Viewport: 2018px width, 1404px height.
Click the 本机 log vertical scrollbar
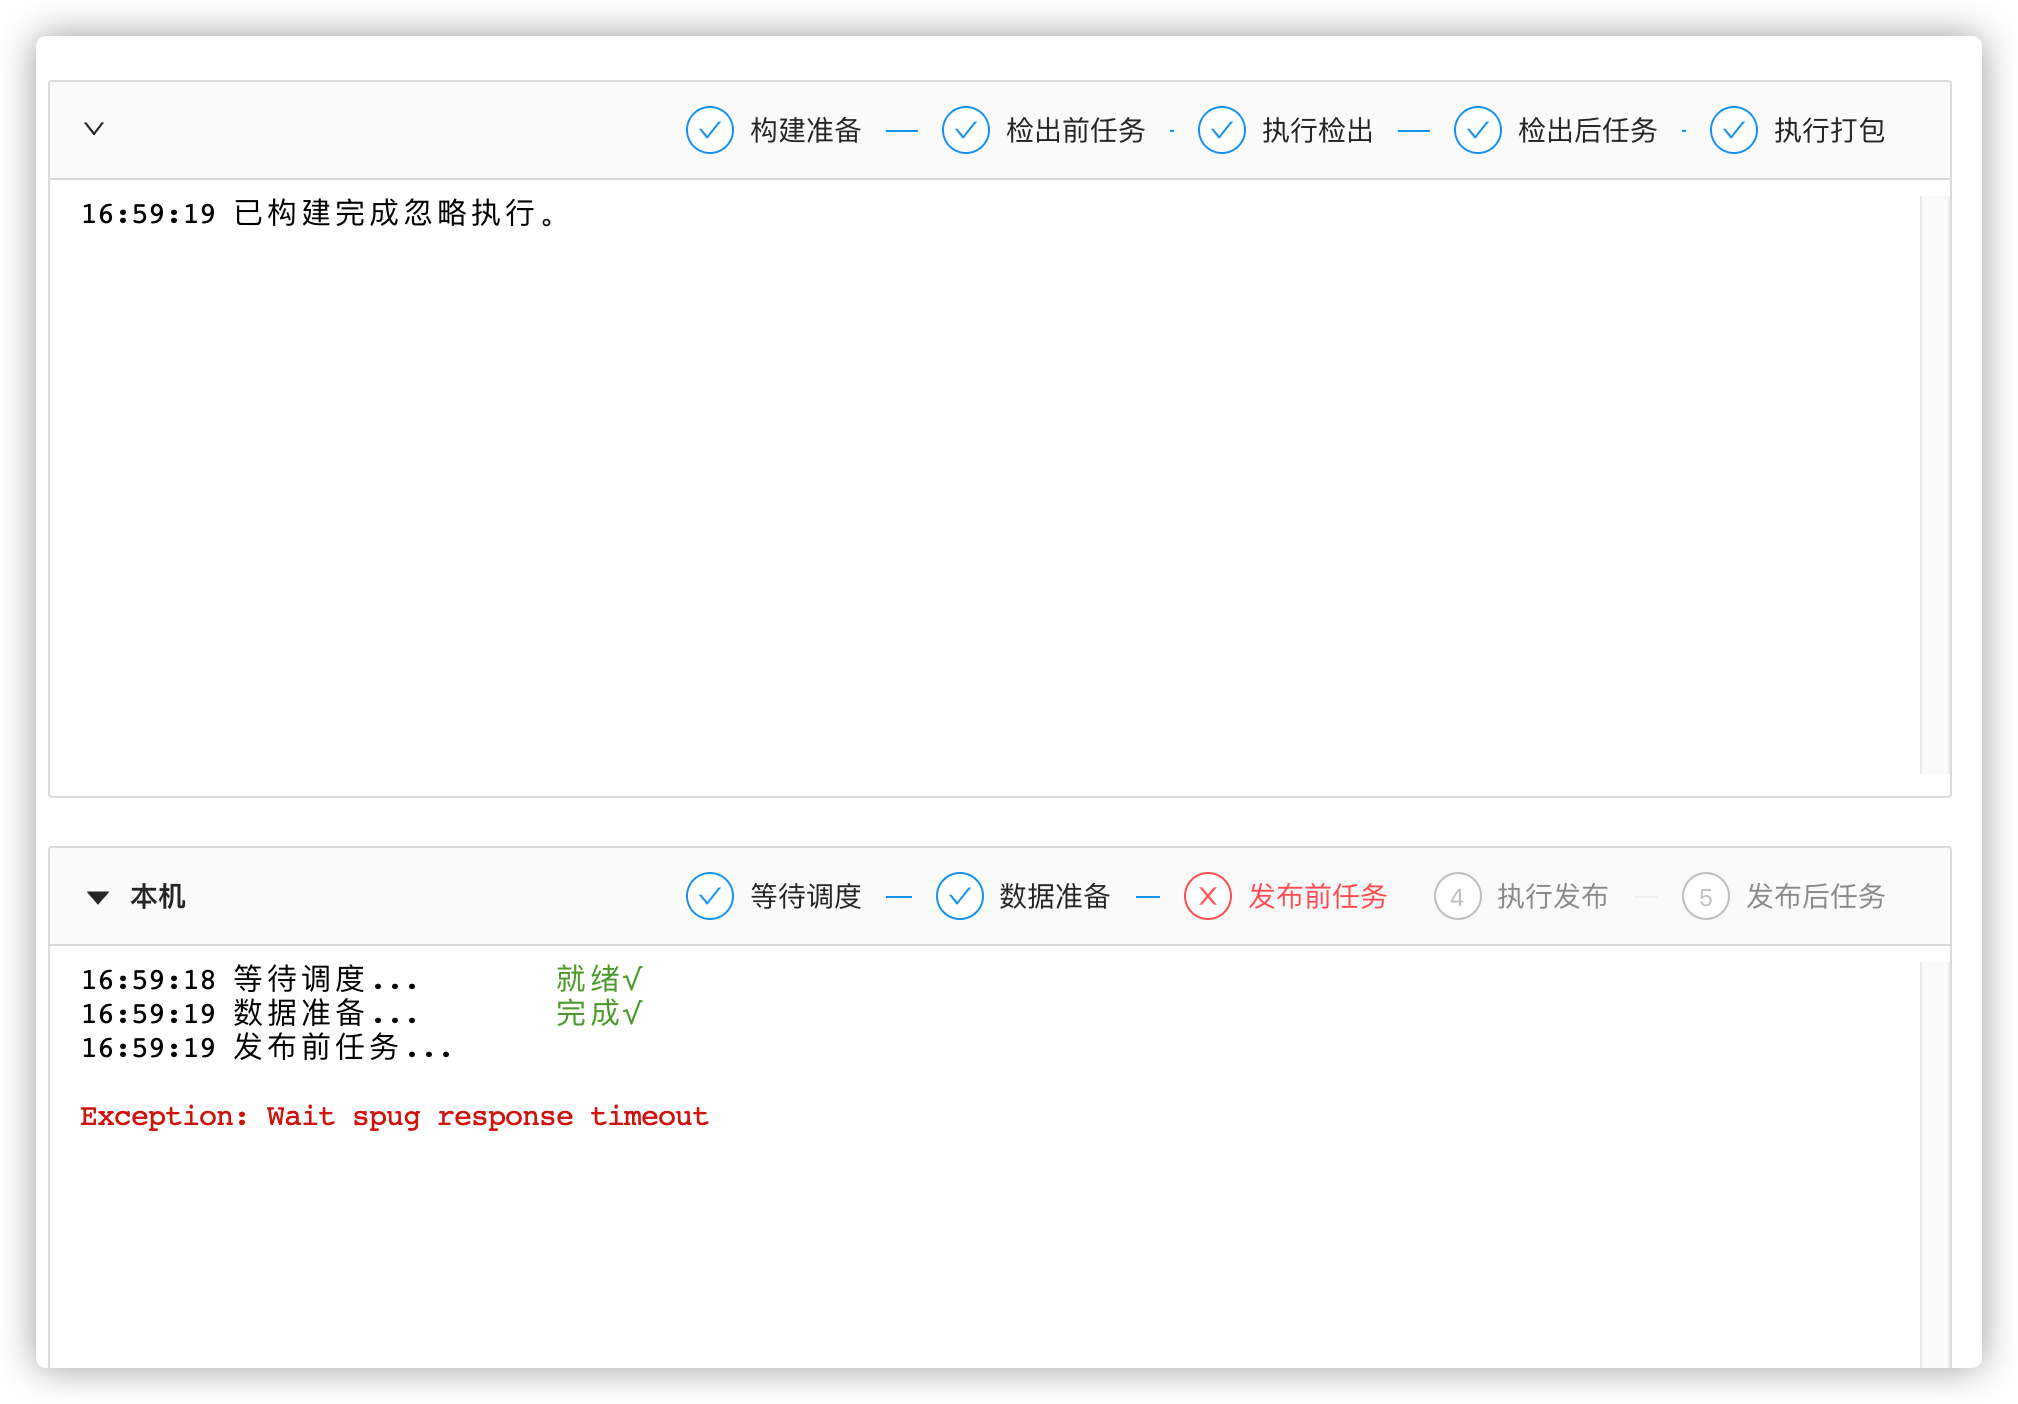coord(1934,1165)
